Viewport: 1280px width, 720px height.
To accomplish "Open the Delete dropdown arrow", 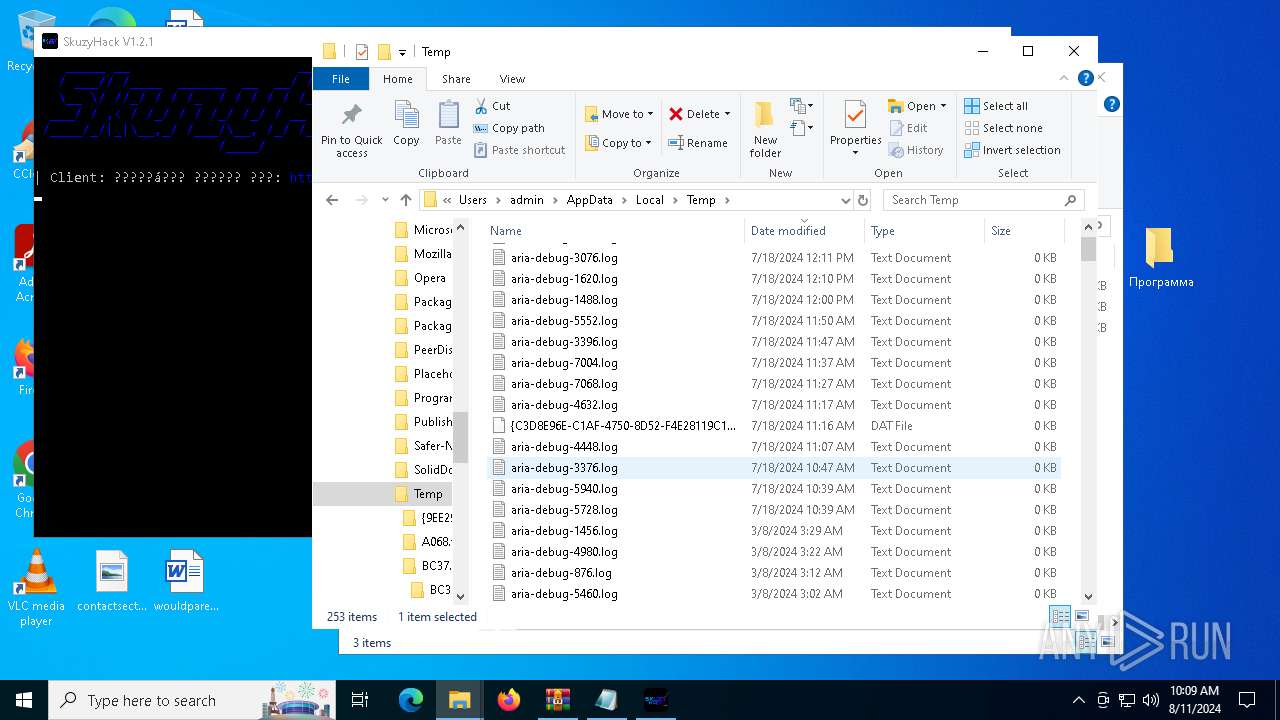I will (727, 114).
